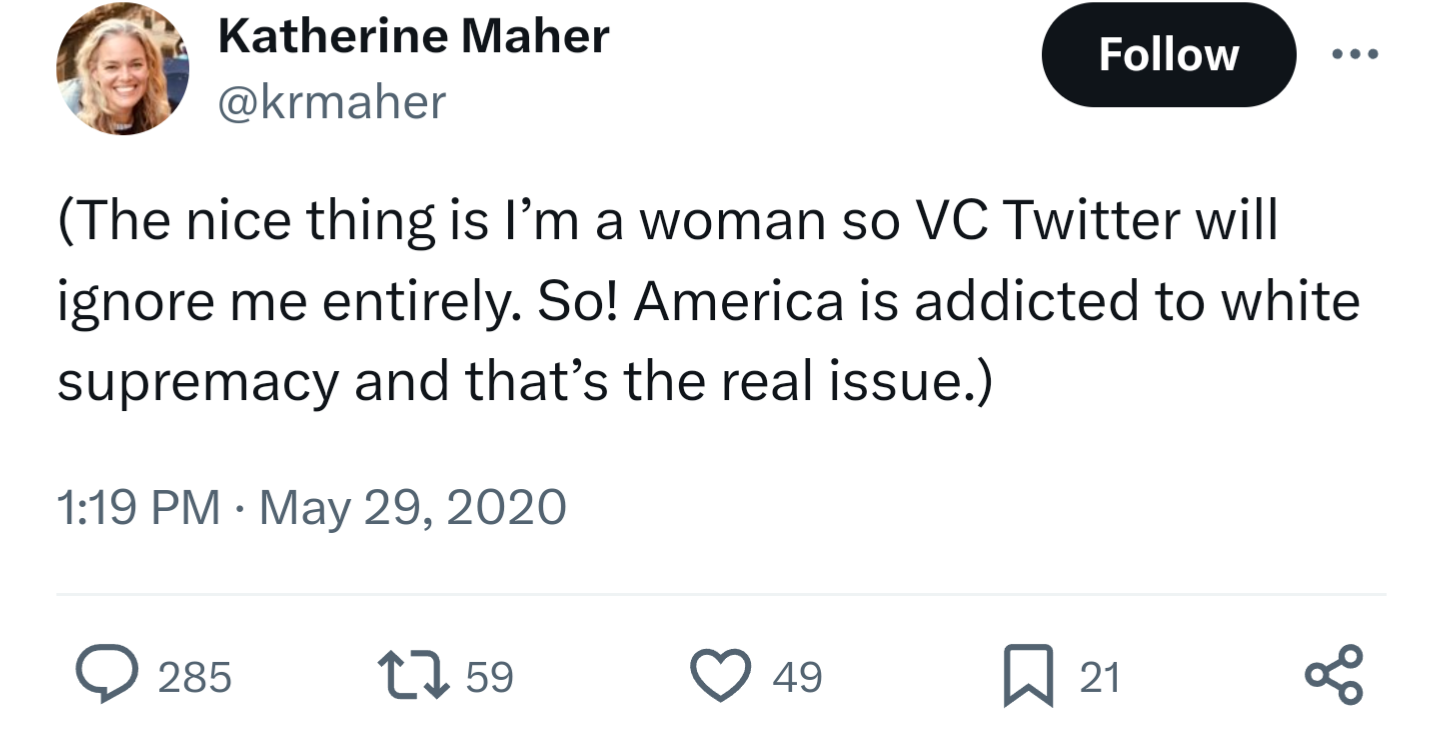
Task: Open the three-dot more options menu
Action: [x=1355, y=54]
